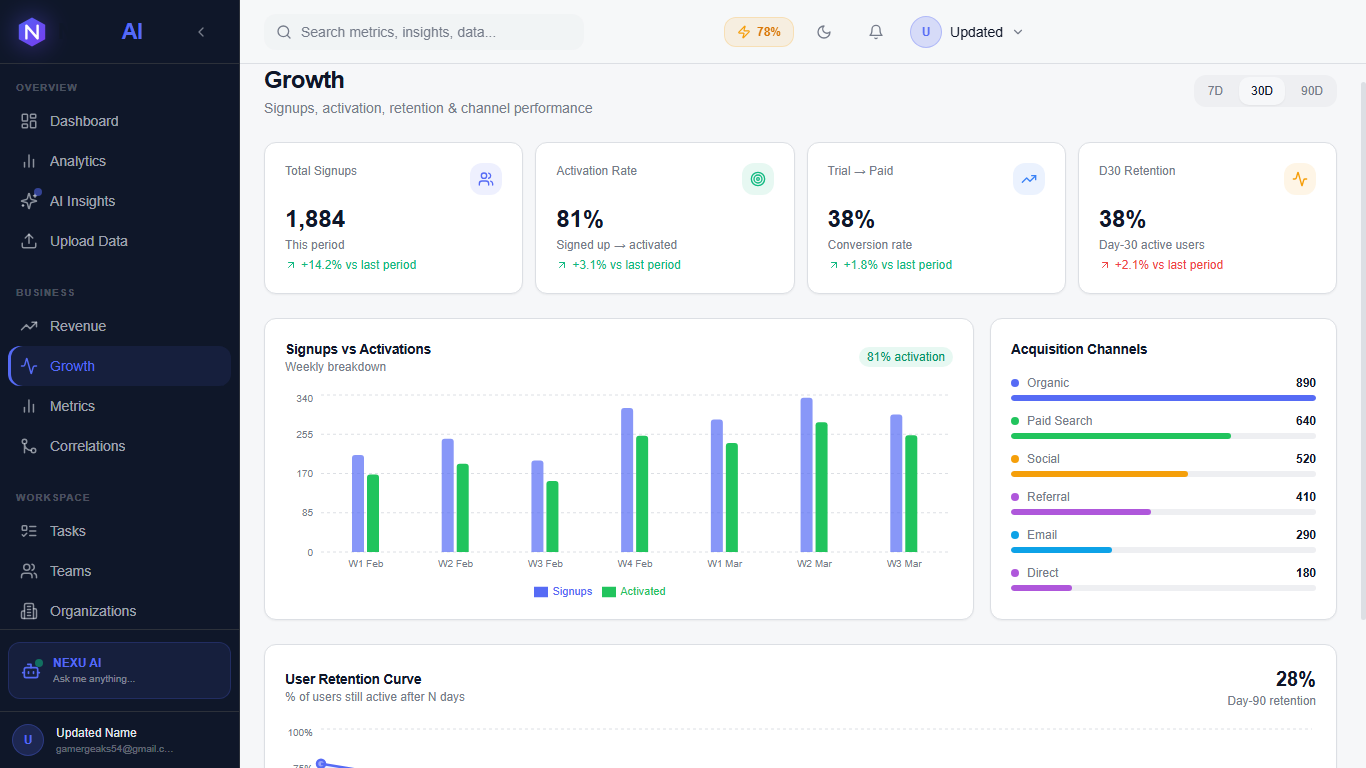The width and height of the screenshot is (1366, 768).
Task: Click the search metrics input field
Action: tap(423, 31)
